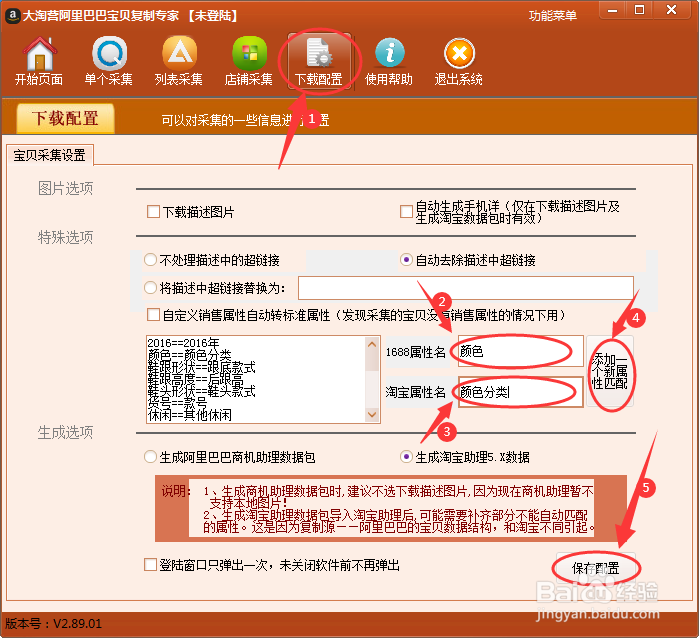Select 将描述中超链接替换为 radio button

150,288
